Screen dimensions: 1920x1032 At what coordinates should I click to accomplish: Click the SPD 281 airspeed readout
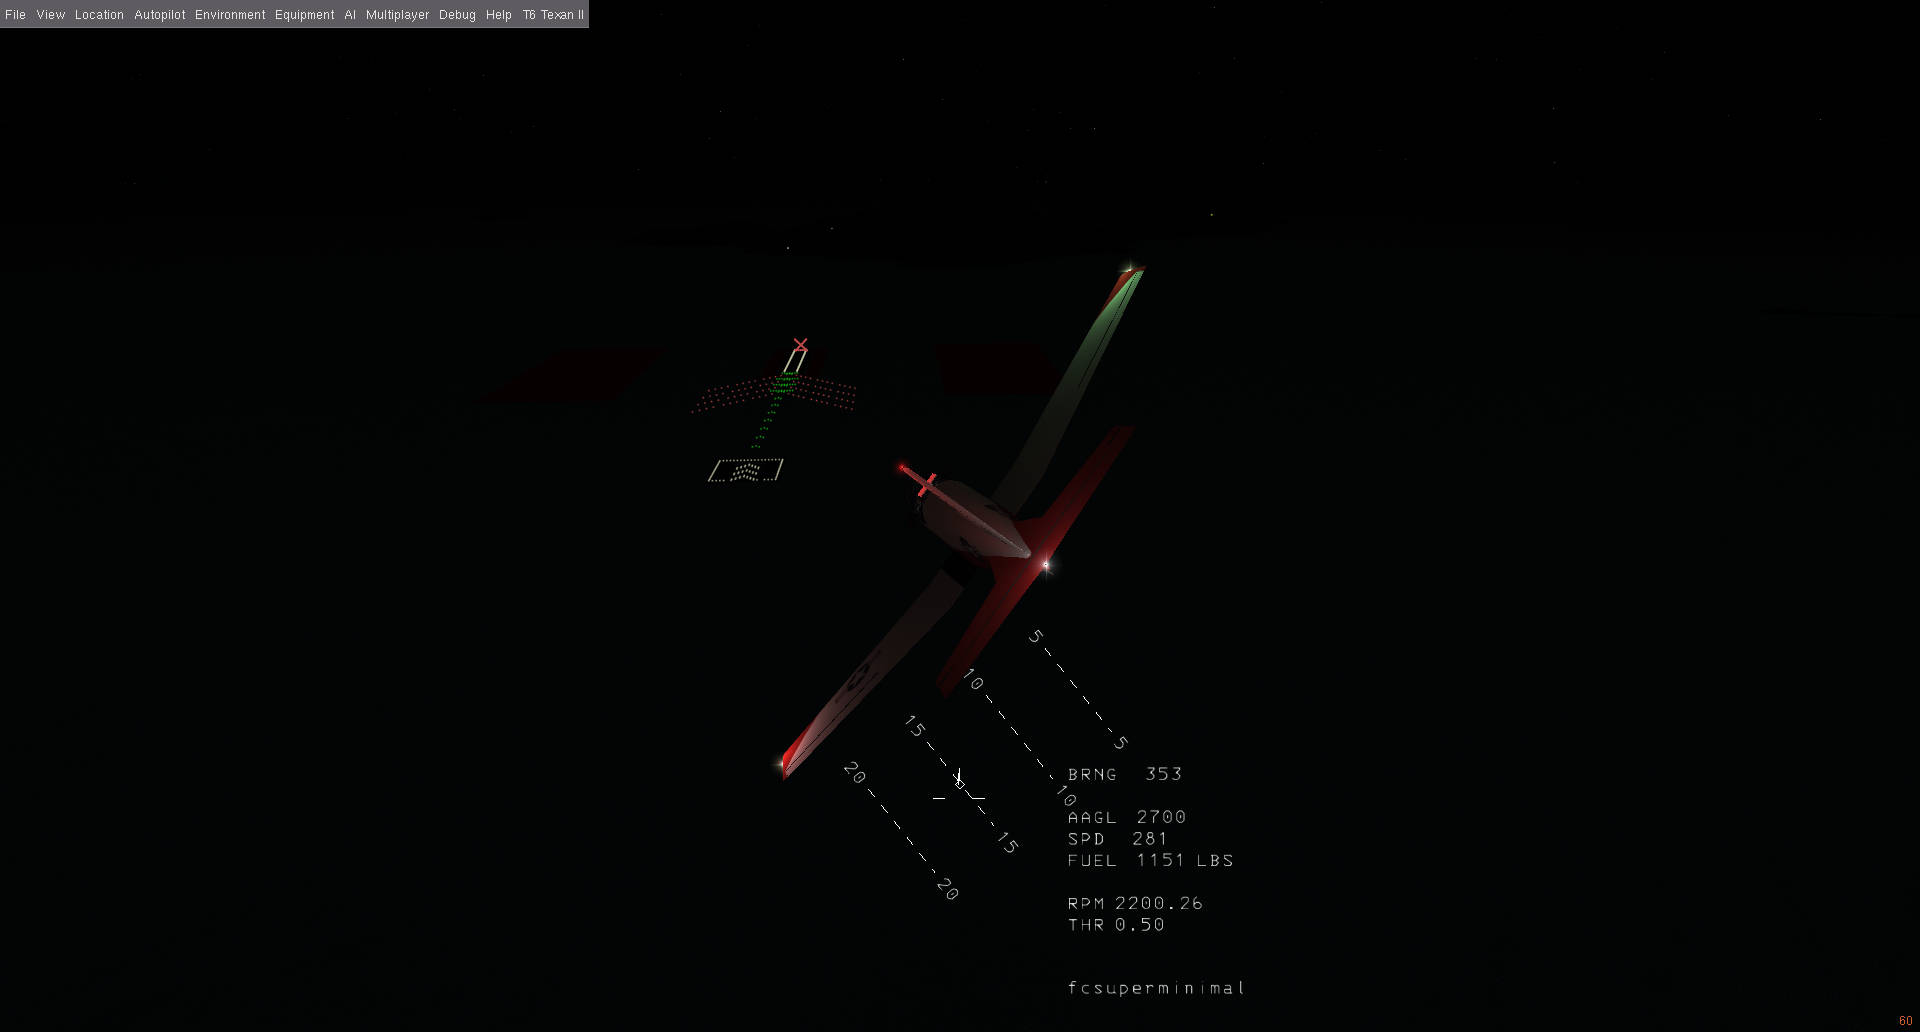[x=1117, y=839]
